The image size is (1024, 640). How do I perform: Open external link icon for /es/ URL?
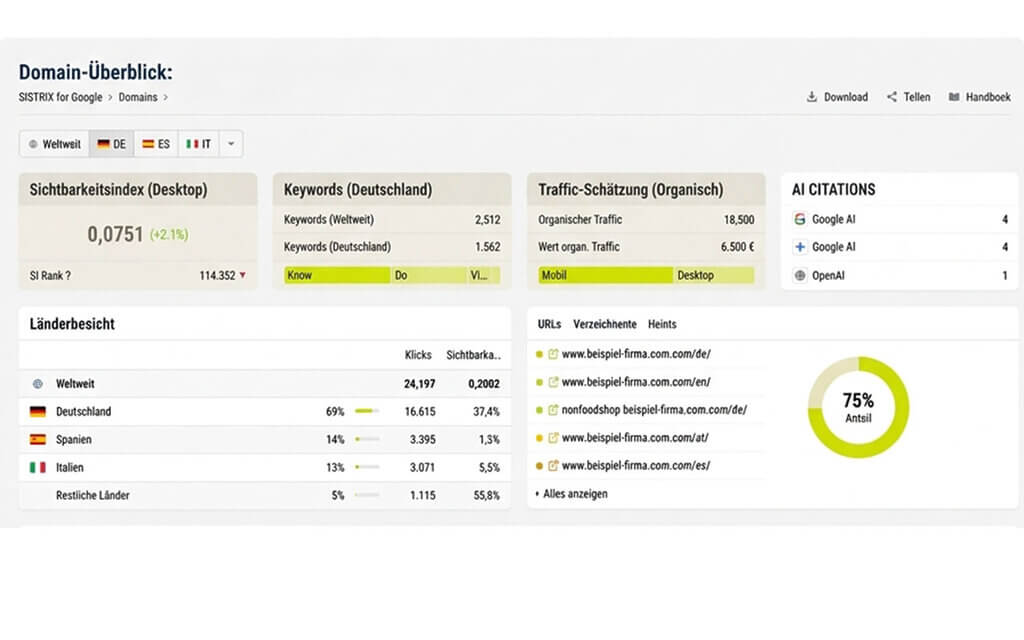[x=553, y=466]
